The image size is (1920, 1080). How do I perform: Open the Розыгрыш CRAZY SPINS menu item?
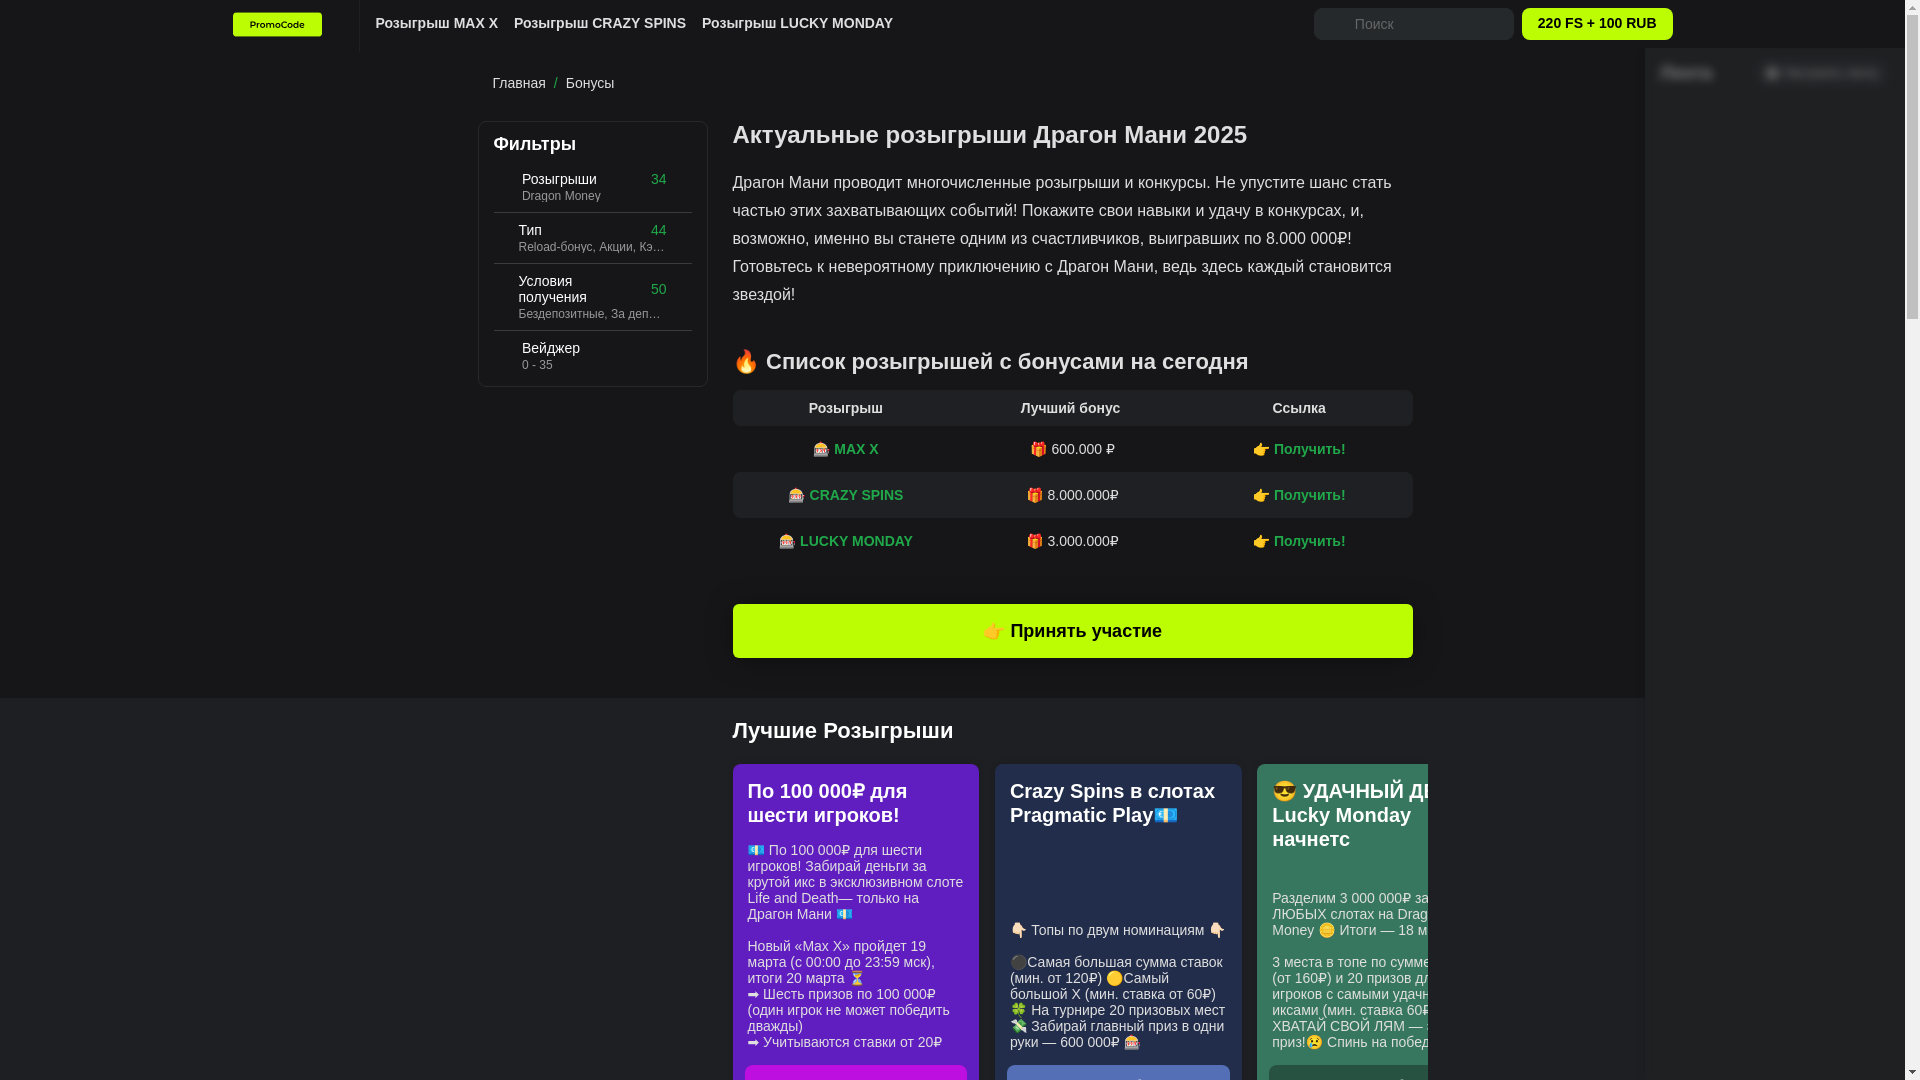click(600, 23)
